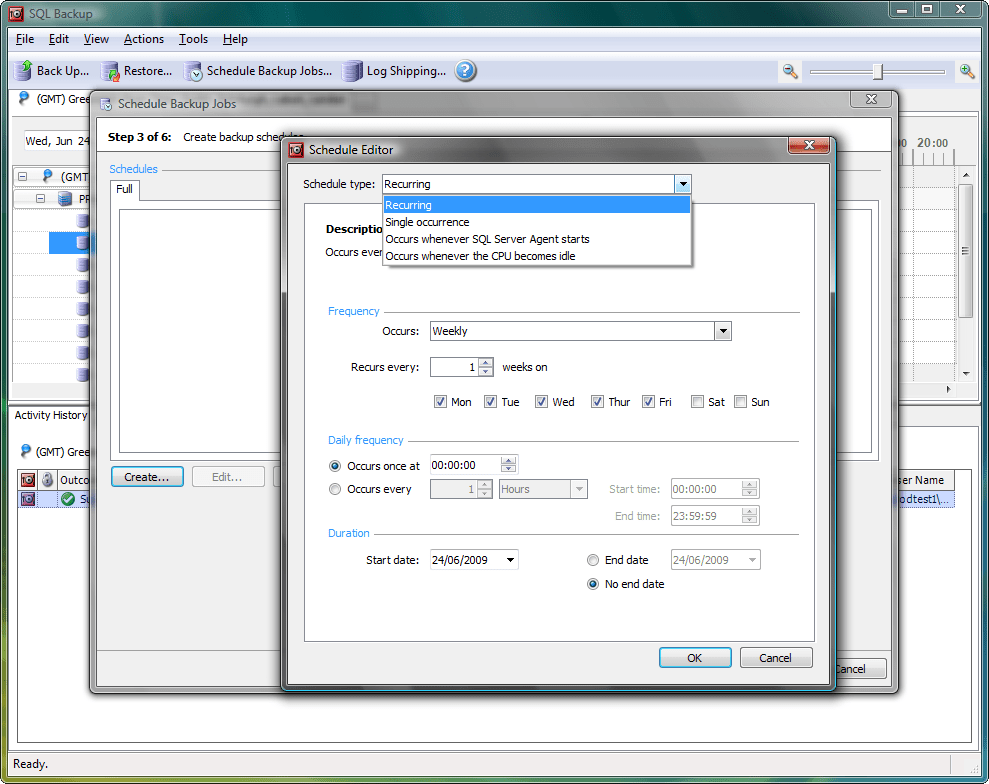
Task: Click the zoom-in magnifier at the far right
Action: 966,71
